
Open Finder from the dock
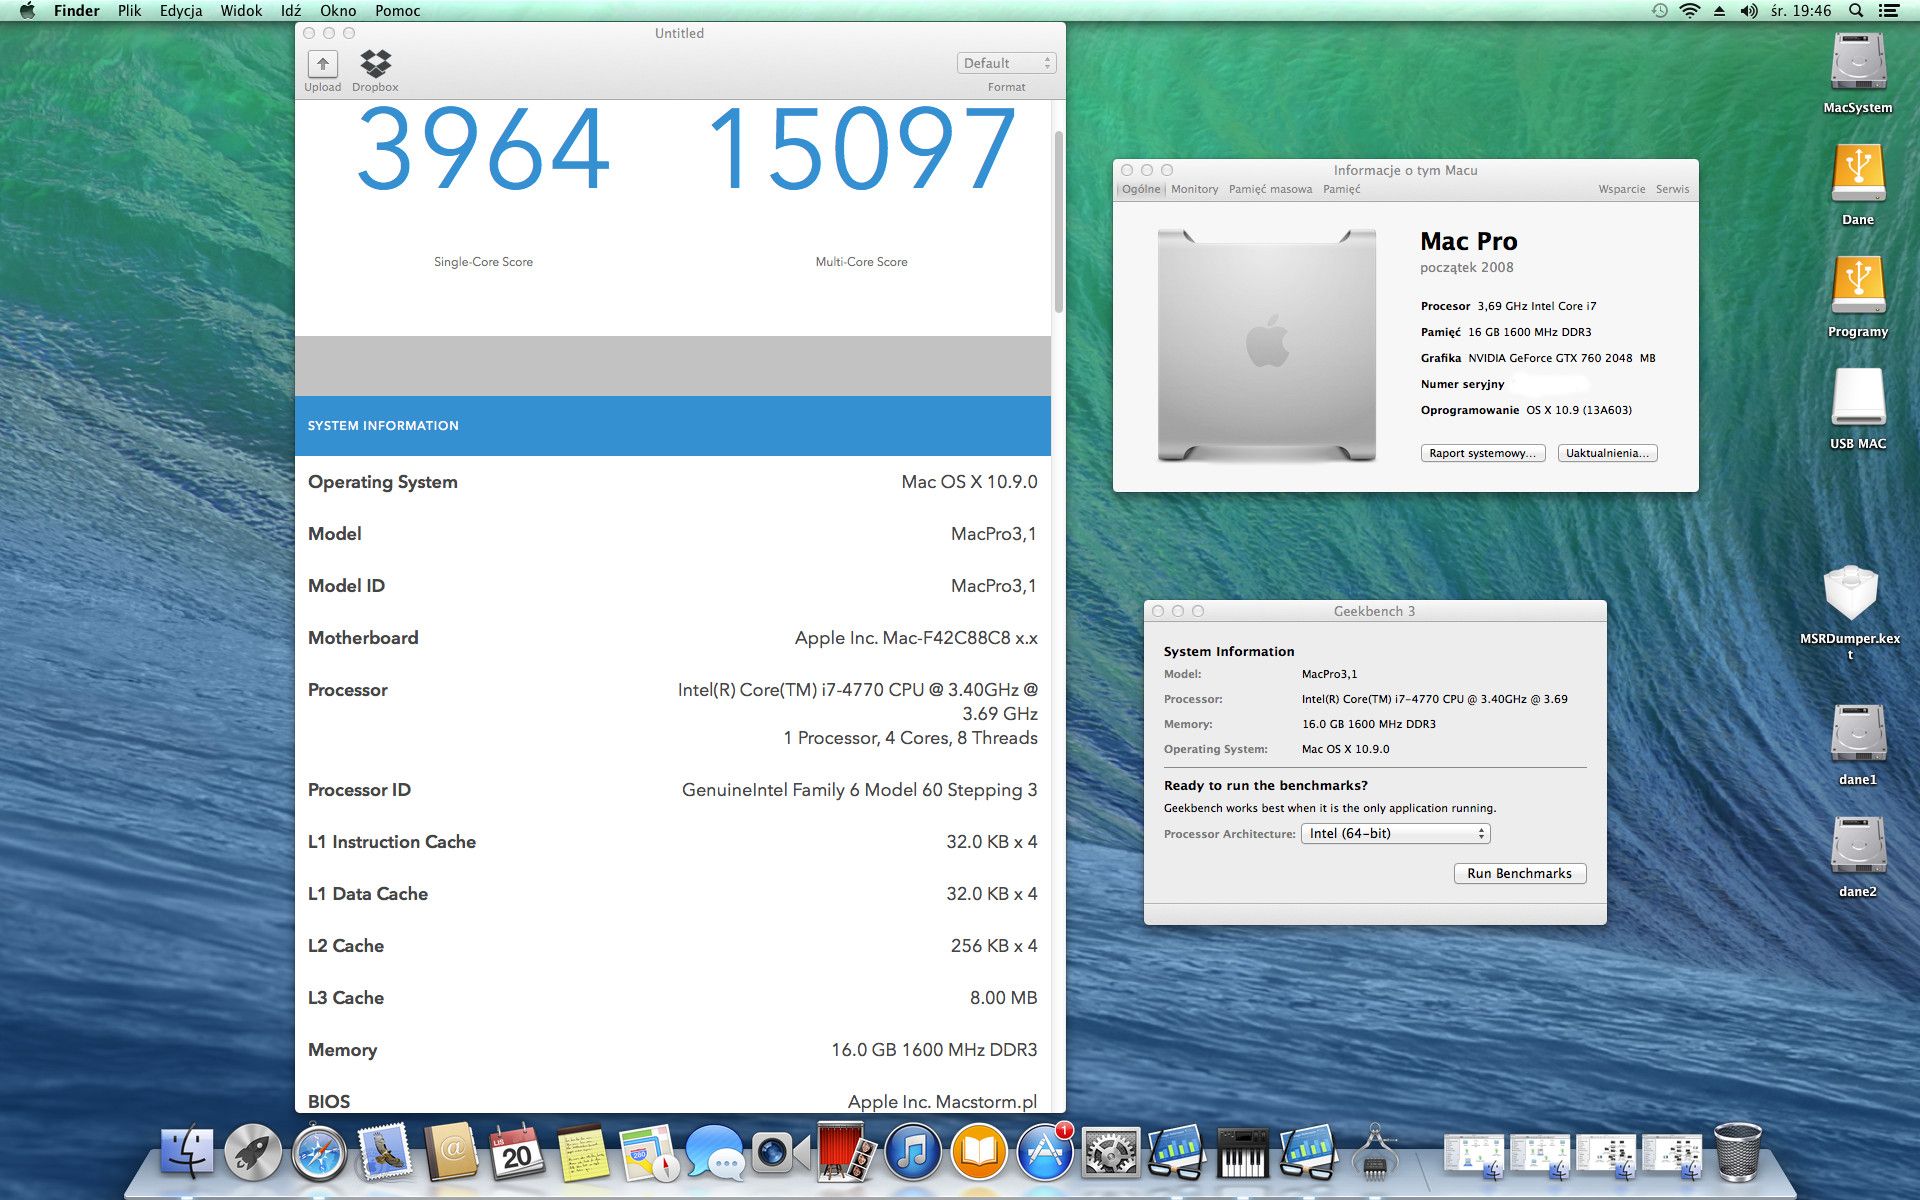point(187,1152)
